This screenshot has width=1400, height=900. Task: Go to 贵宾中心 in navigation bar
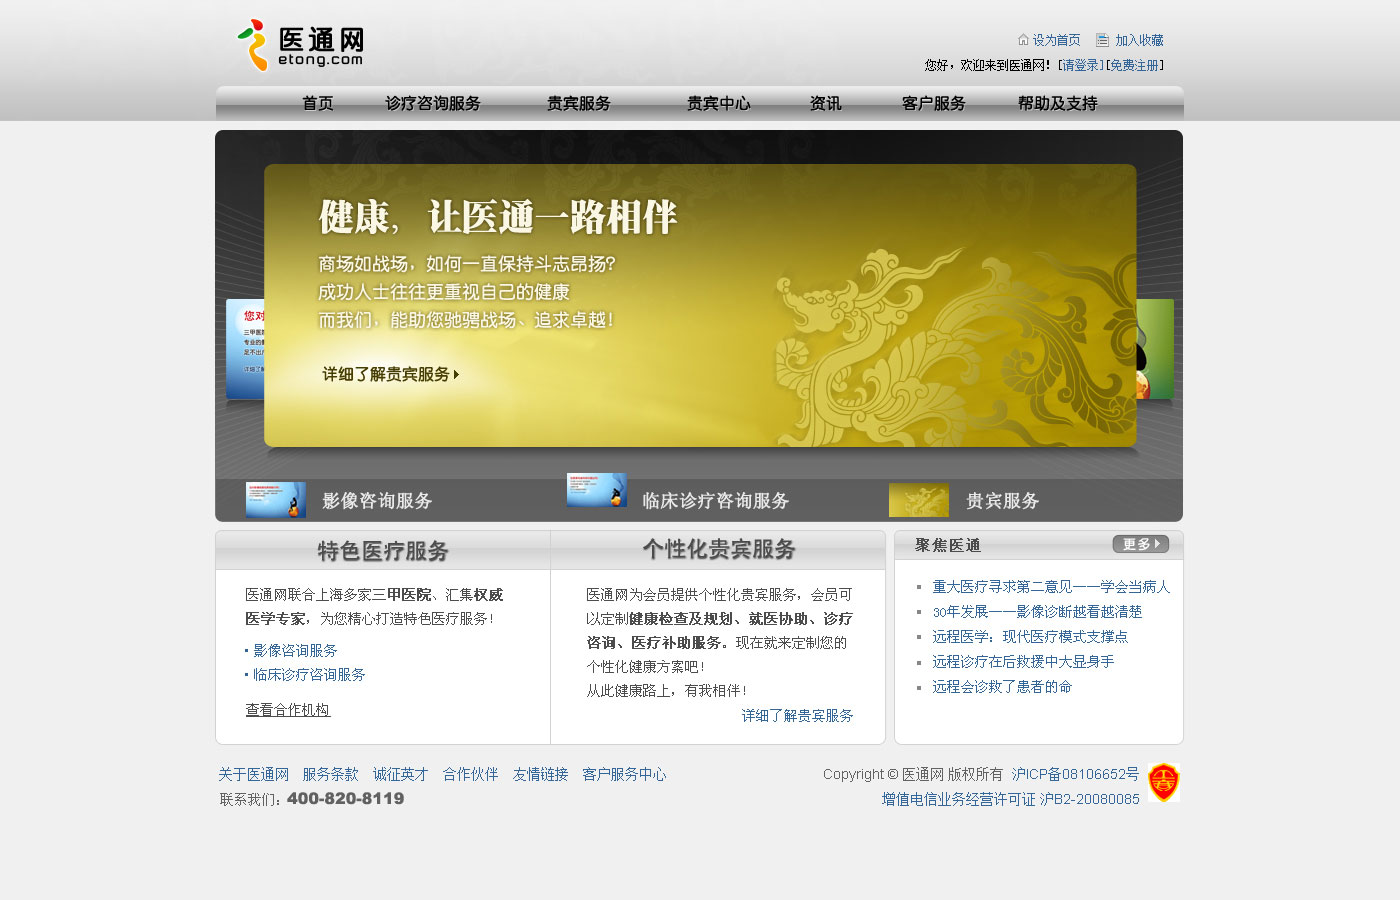tap(718, 104)
